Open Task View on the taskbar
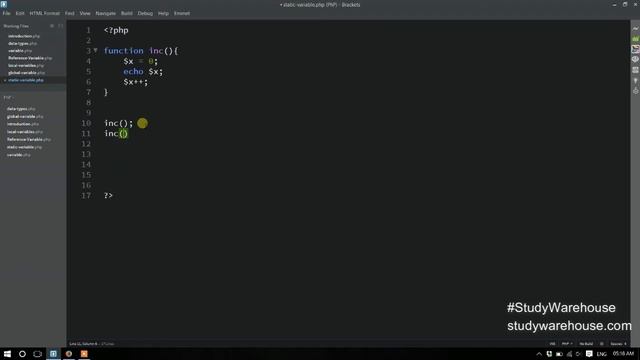This screenshot has width=640, height=360. pos(38,354)
